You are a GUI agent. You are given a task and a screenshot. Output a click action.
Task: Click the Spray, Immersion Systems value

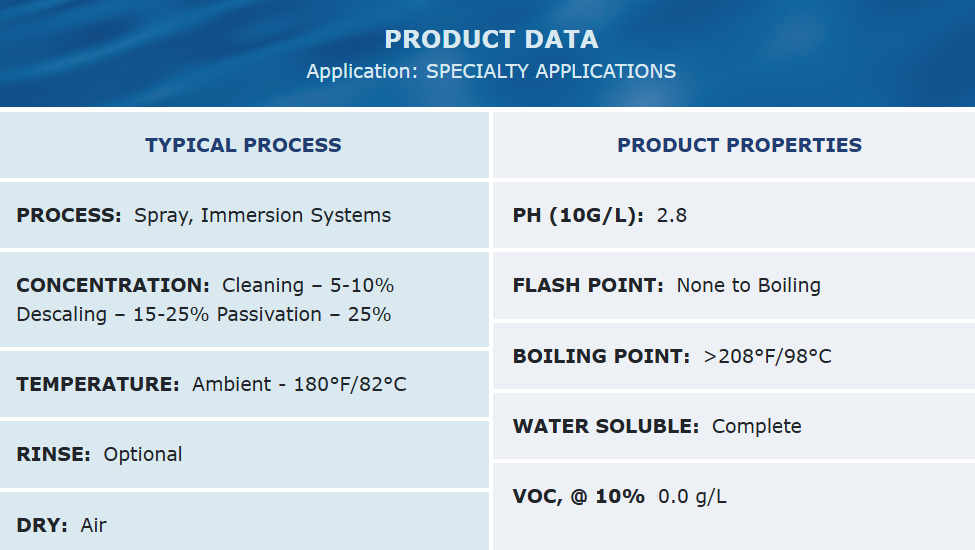(x=262, y=215)
